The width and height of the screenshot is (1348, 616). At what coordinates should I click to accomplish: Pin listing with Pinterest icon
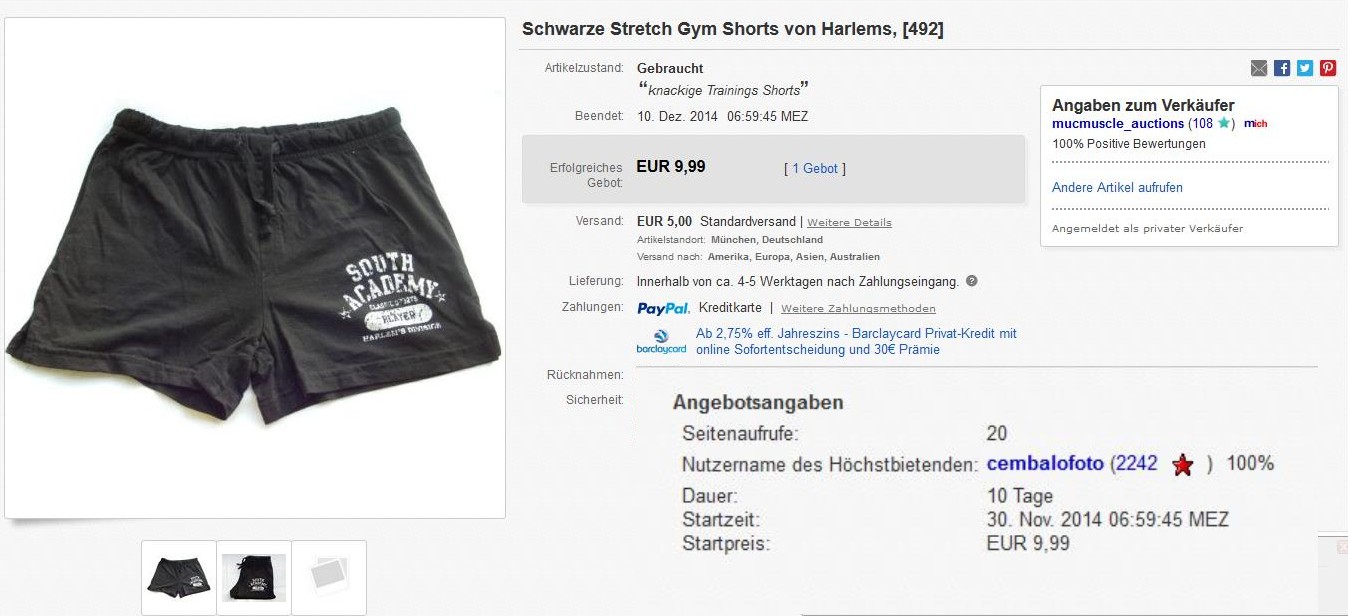coord(1328,68)
